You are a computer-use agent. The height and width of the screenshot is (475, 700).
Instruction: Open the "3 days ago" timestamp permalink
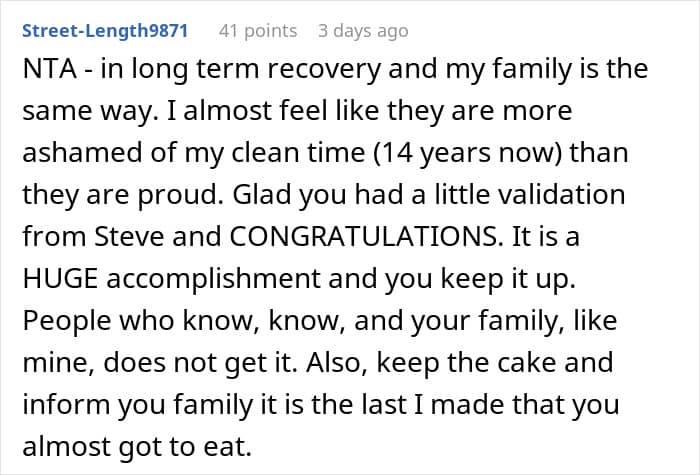point(363,30)
